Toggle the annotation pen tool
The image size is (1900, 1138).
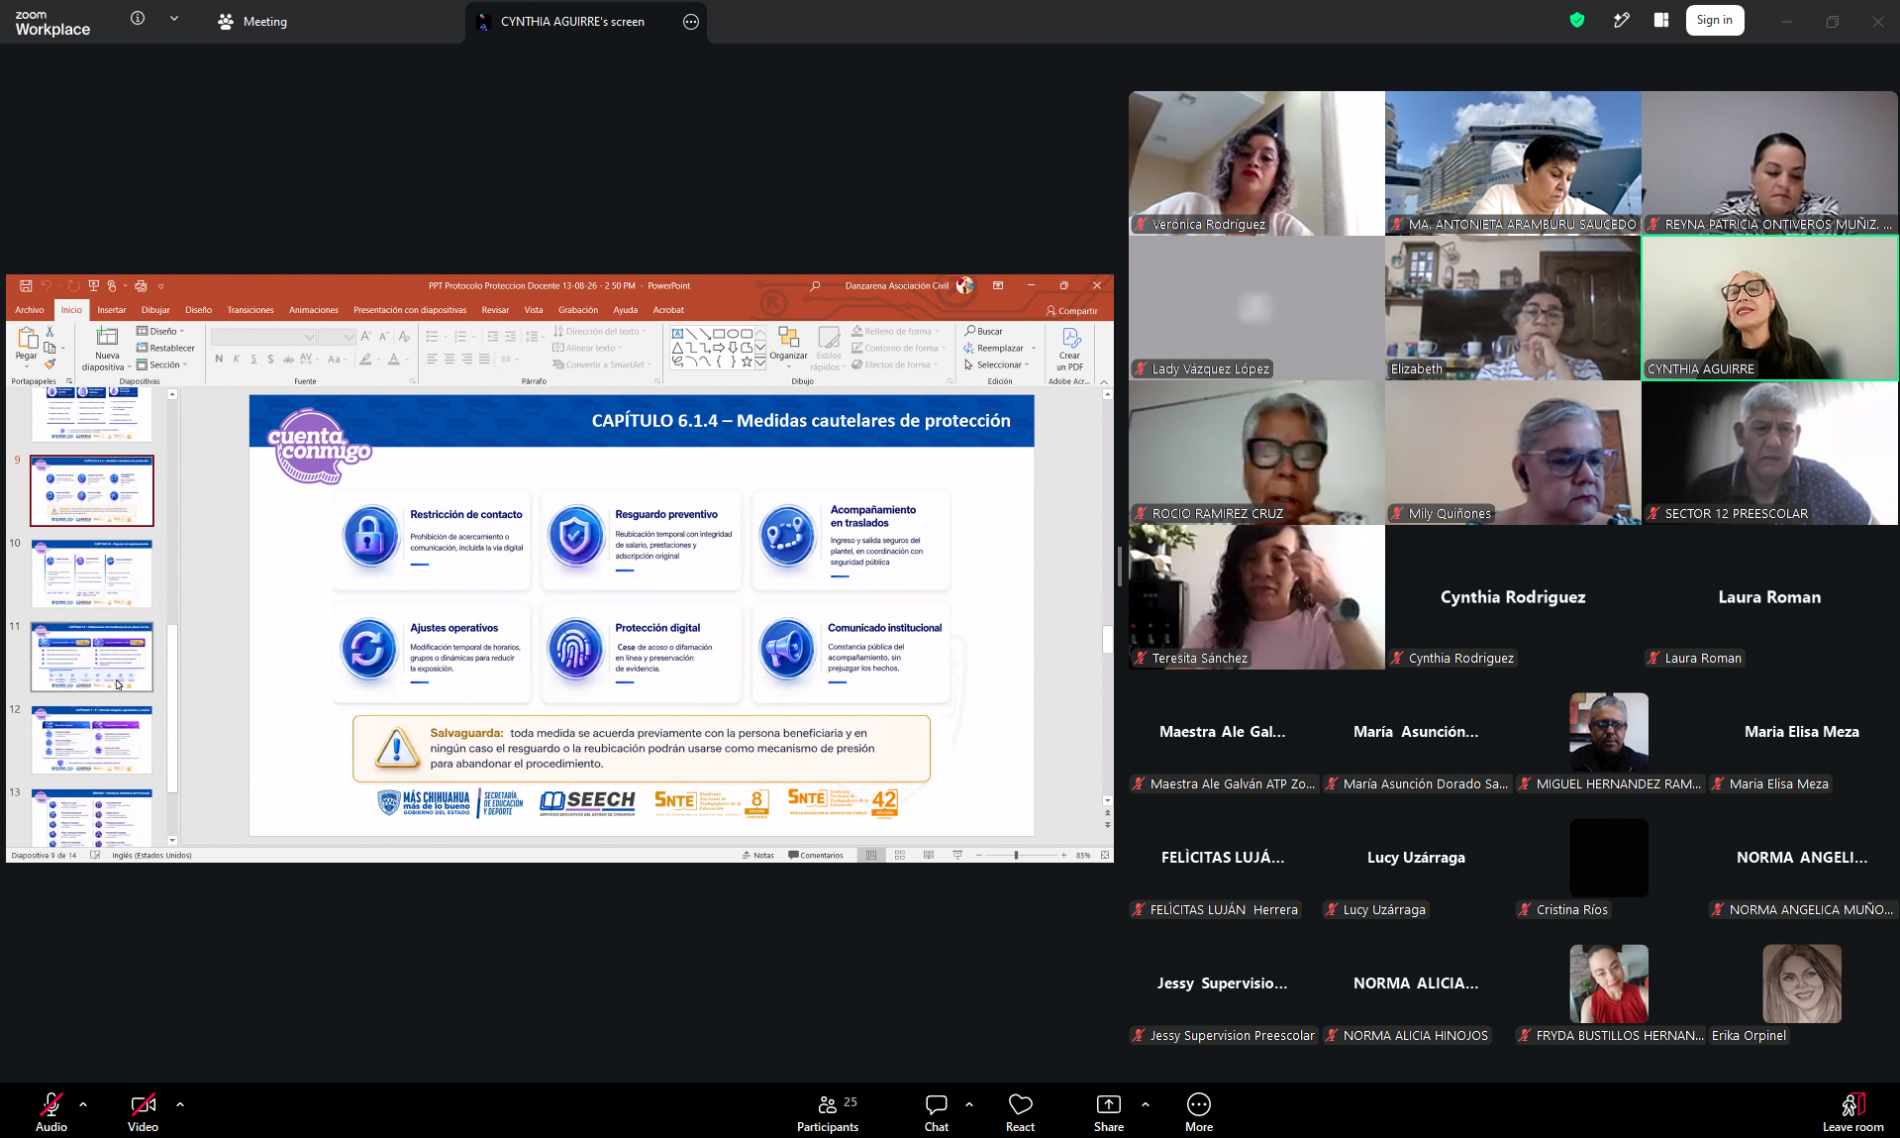pyautogui.click(x=1621, y=20)
